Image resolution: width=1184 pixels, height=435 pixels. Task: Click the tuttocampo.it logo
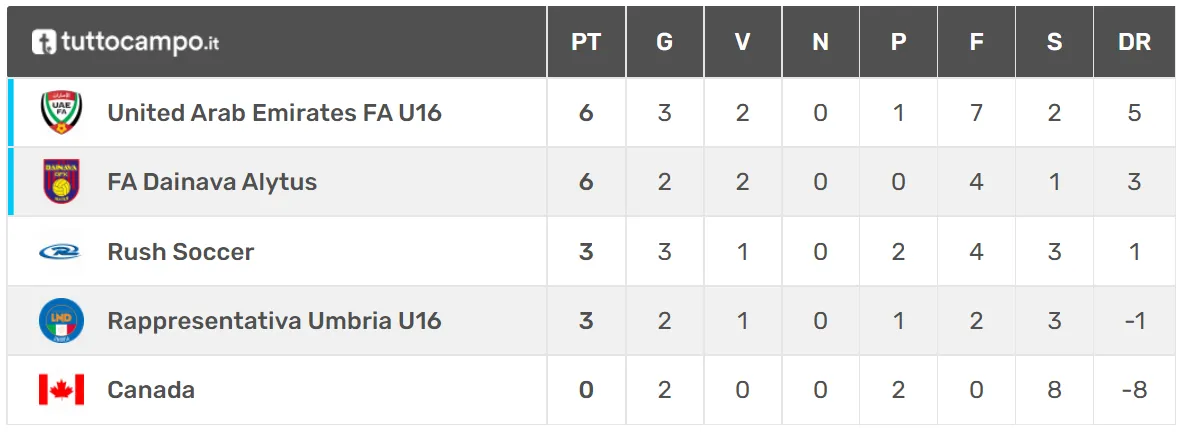click(125, 42)
